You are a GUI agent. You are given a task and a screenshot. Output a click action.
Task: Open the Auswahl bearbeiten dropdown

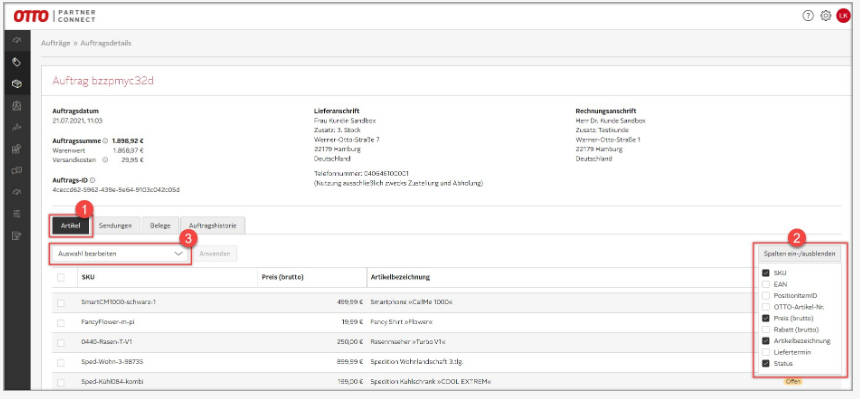click(x=120, y=254)
